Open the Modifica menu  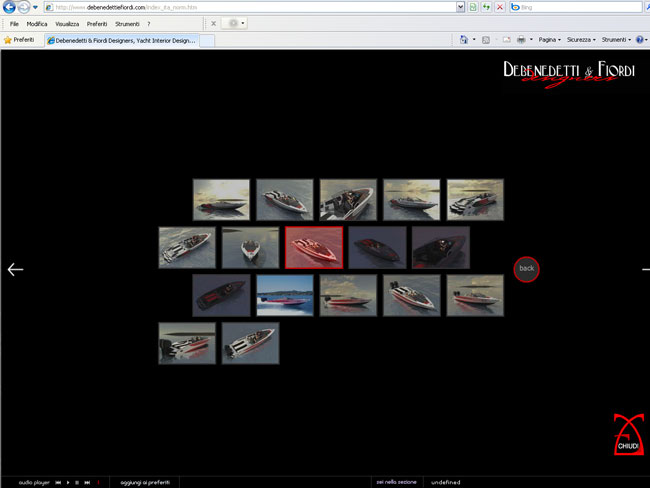[37, 24]
